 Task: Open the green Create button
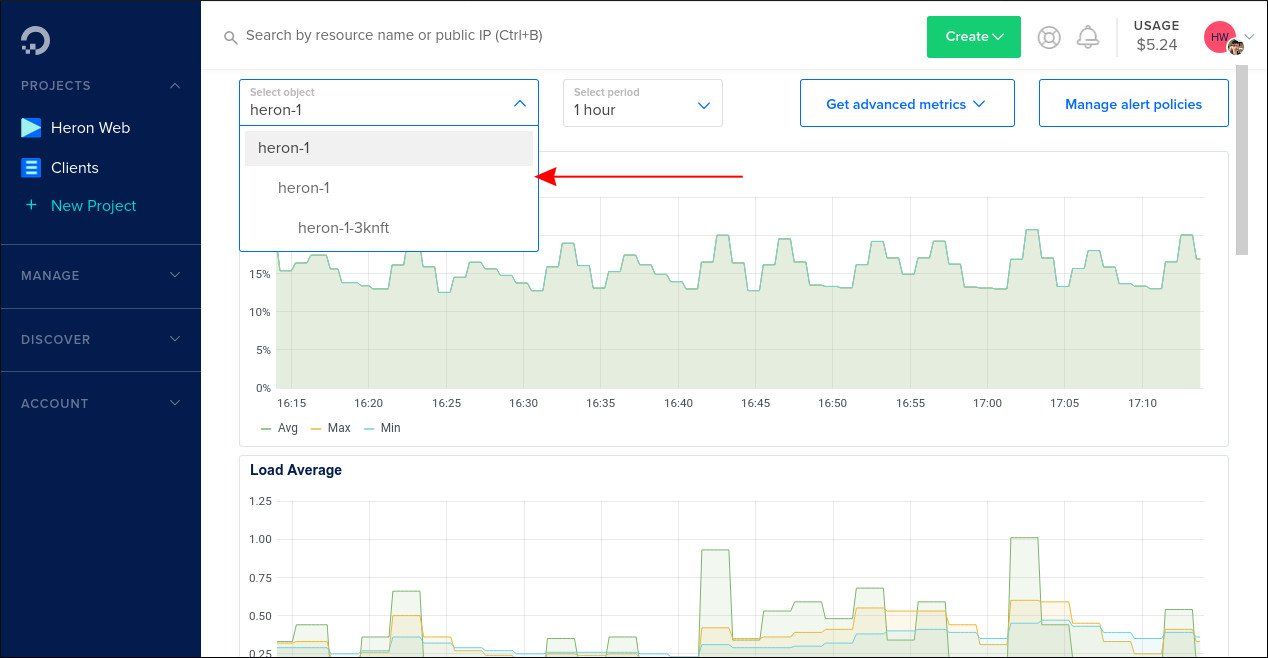point(972,36)
